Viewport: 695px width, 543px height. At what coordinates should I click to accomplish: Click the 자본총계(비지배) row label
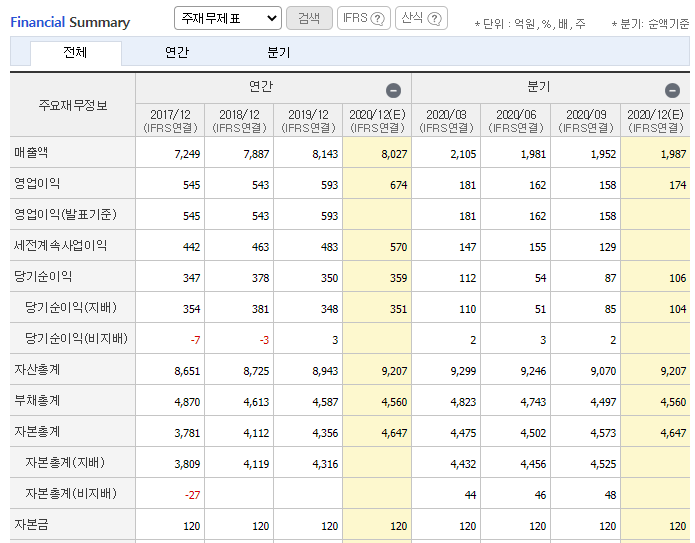71,494
